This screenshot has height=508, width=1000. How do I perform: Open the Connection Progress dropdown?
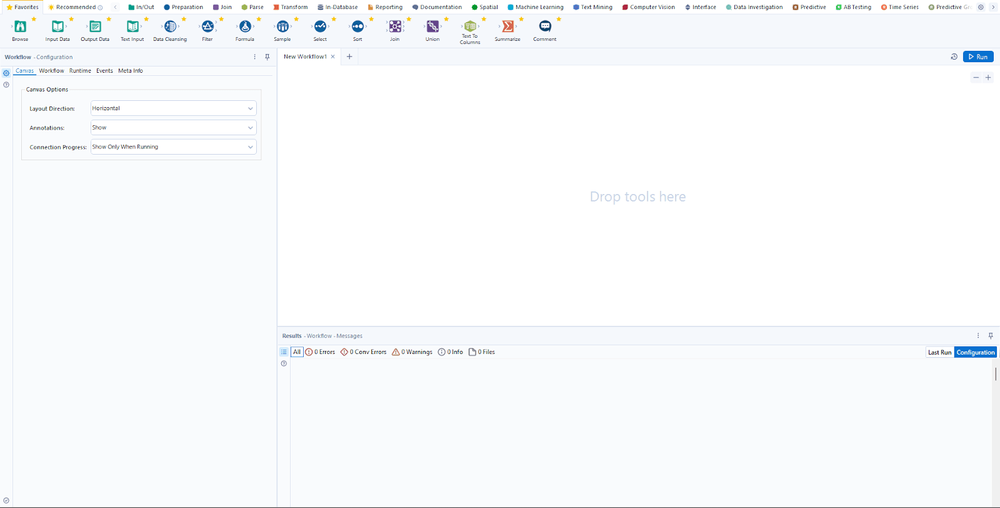[173, 147]
